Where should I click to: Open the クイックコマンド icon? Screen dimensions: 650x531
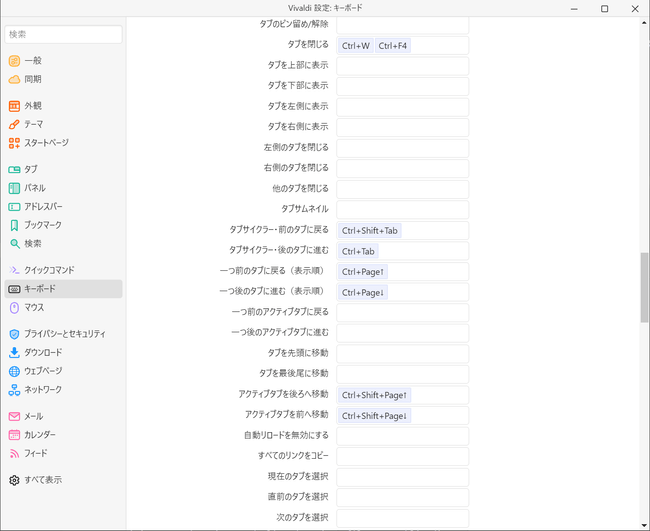pos(14,270)
